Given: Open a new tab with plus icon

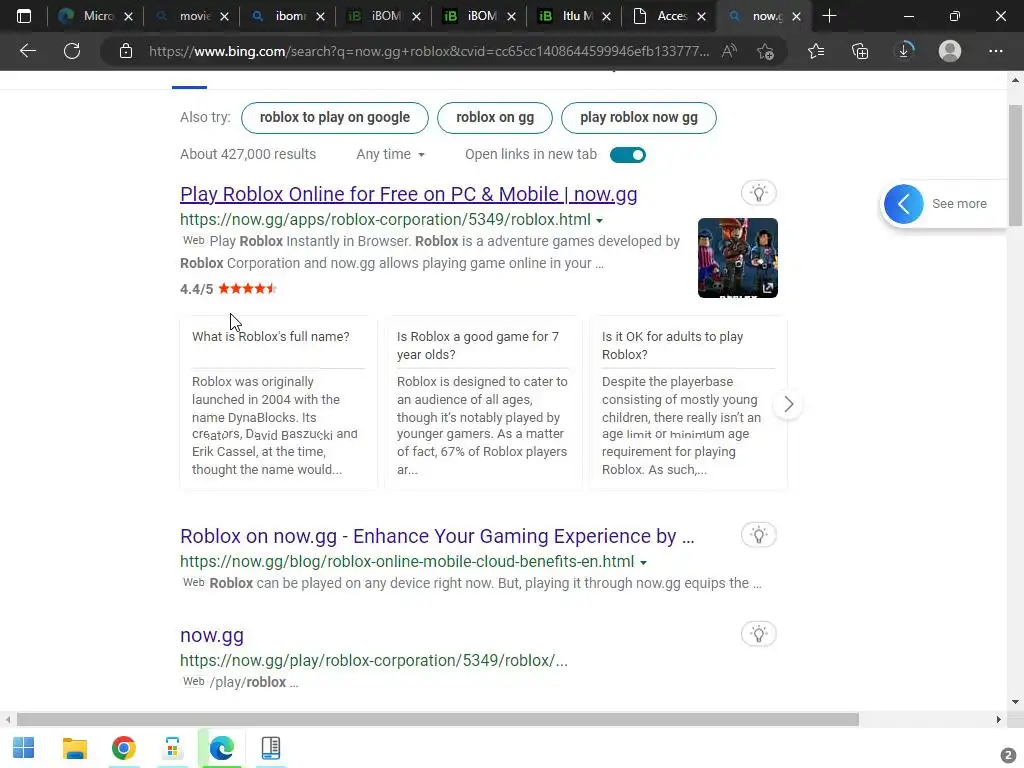Looking at the screenshot, I should (x=829, y=16).
